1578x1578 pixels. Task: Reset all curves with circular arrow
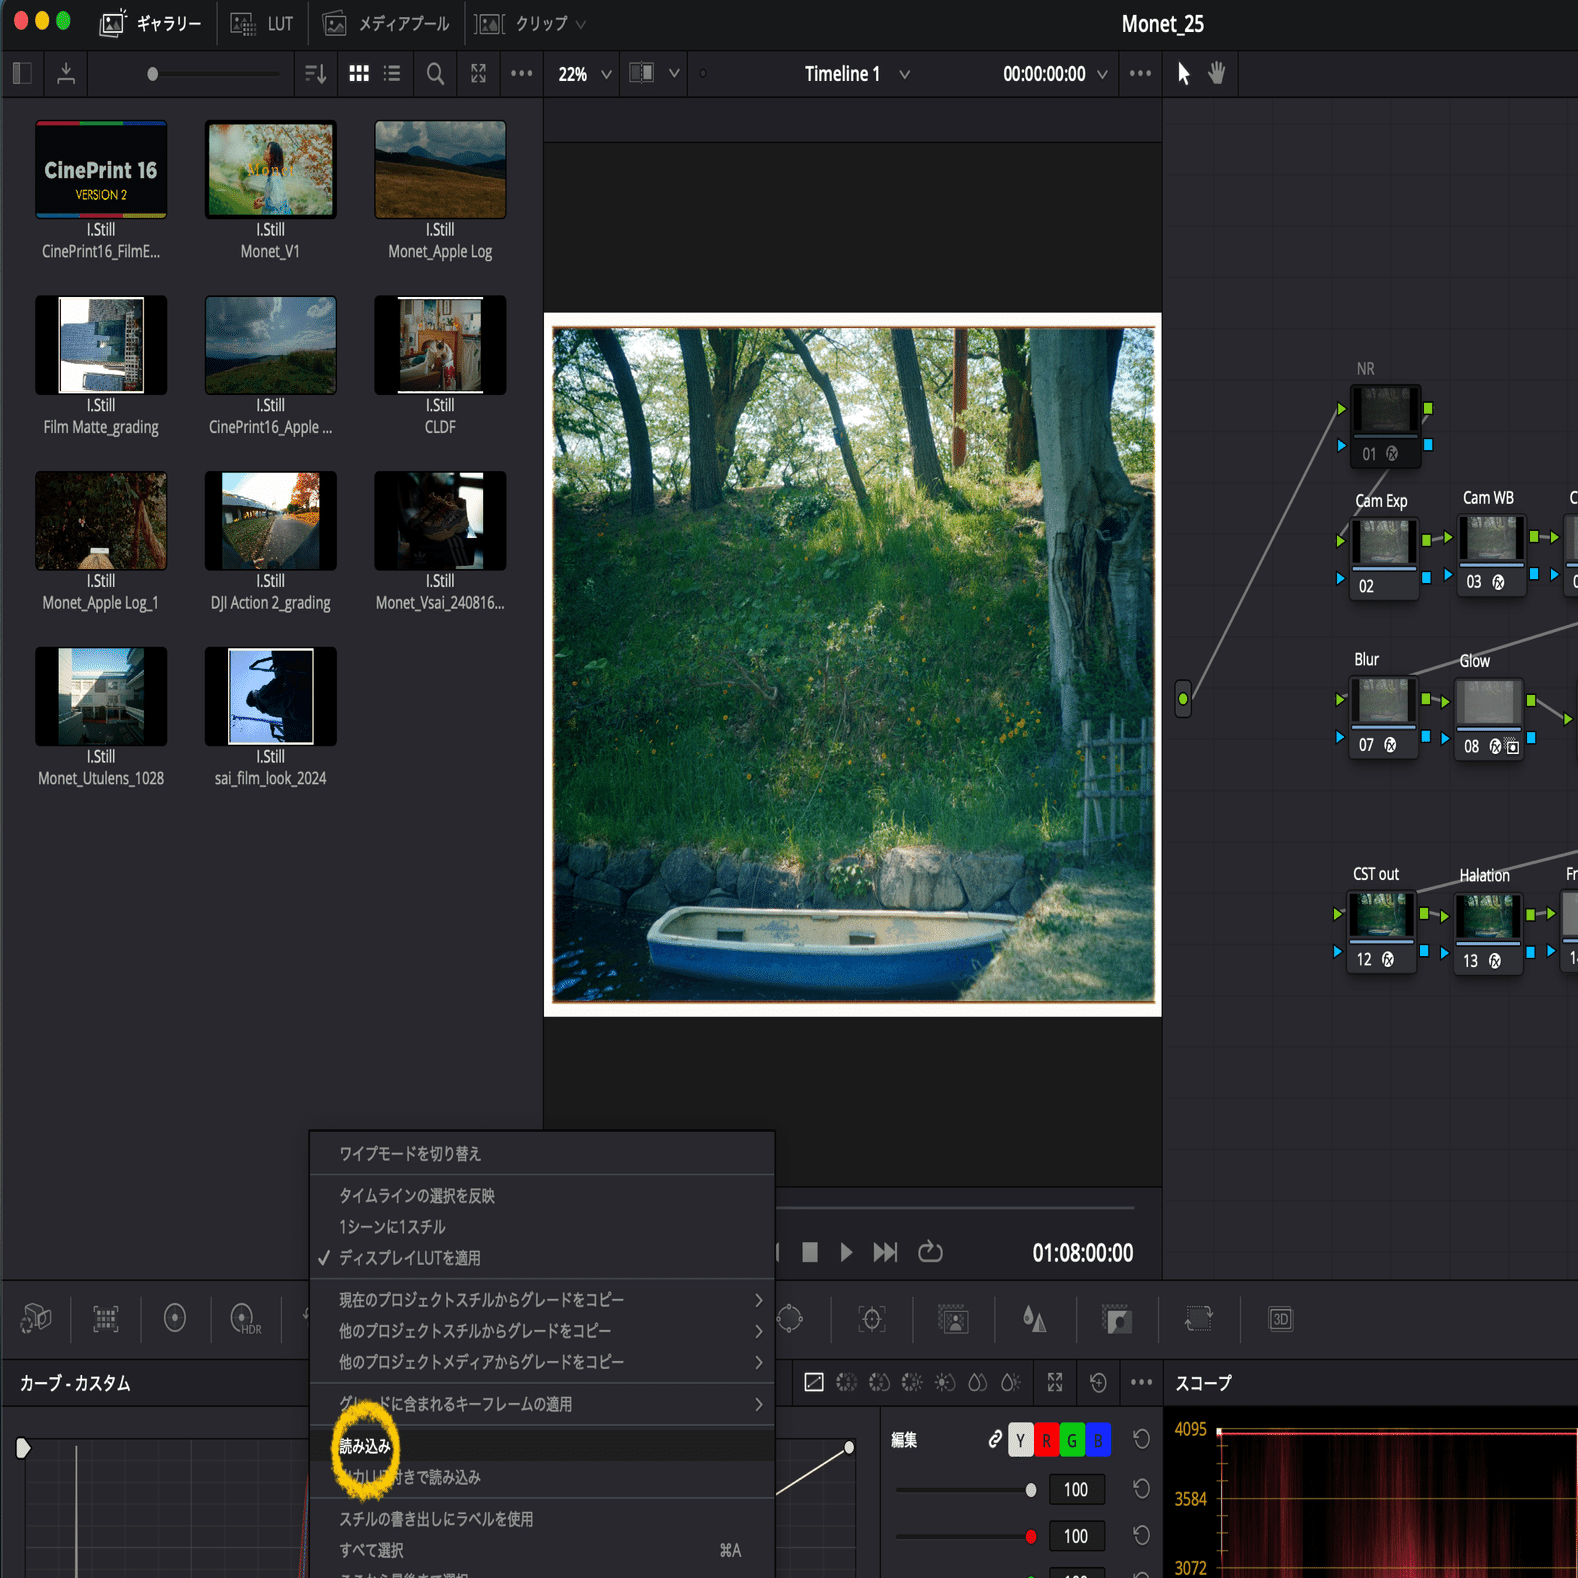pyautogui.click(x=1098, y=1382)
